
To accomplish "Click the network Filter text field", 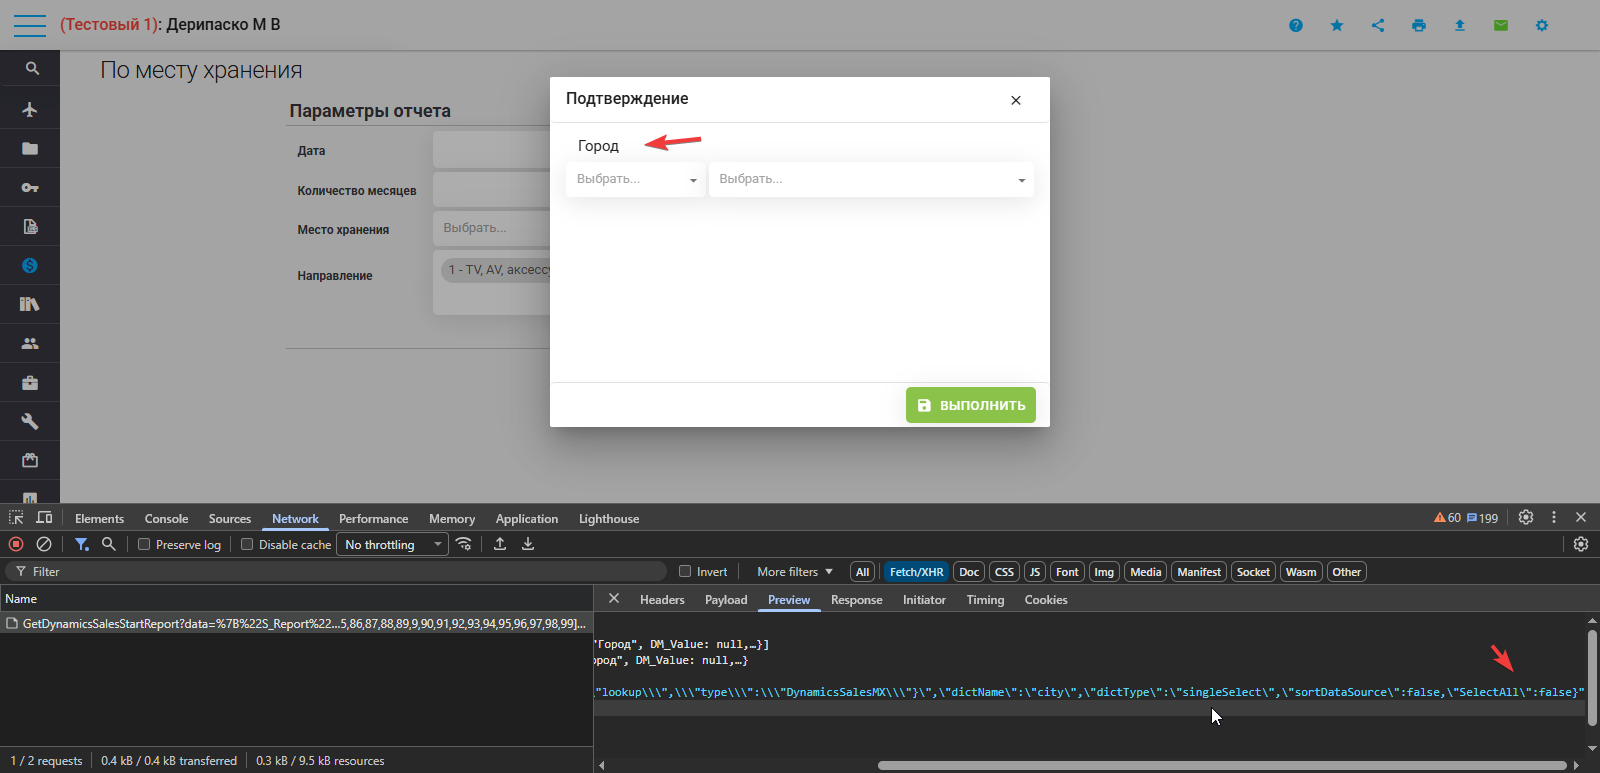I will (x=336, y=571).
